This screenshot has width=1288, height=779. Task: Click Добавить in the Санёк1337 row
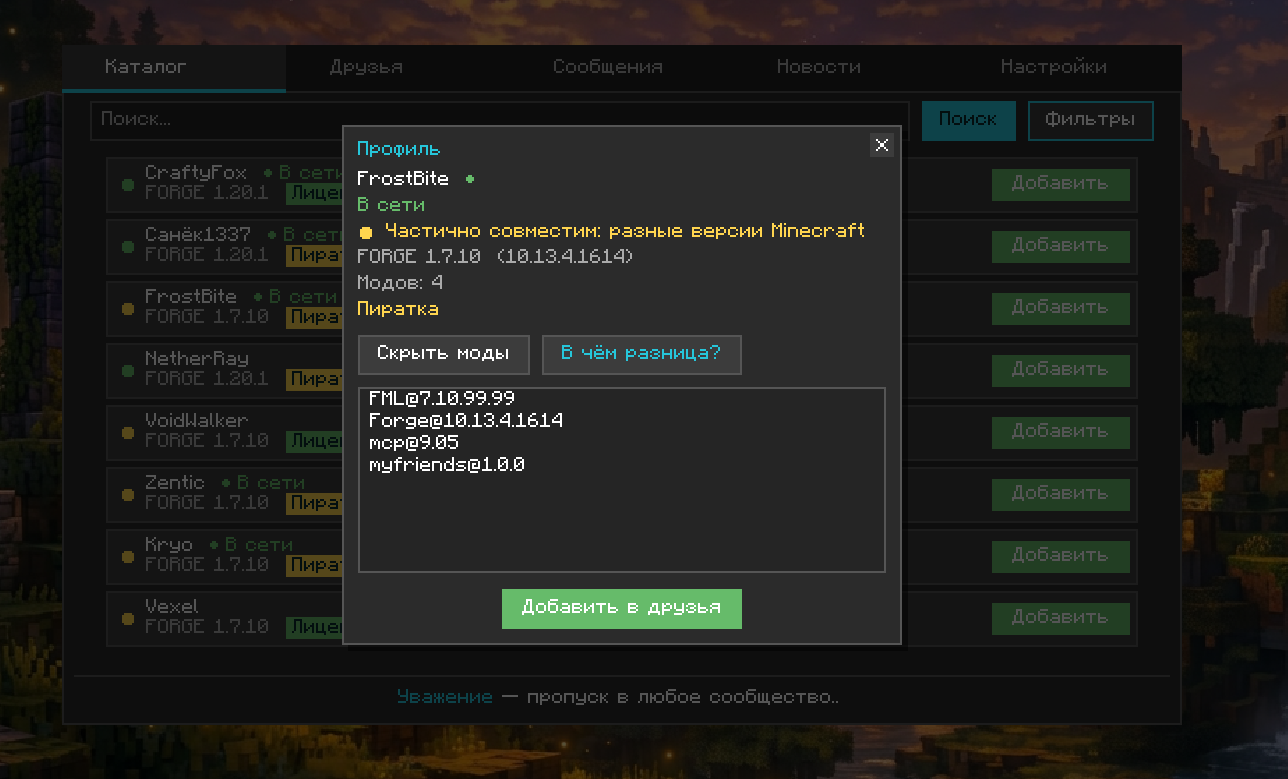(1060, 246)
